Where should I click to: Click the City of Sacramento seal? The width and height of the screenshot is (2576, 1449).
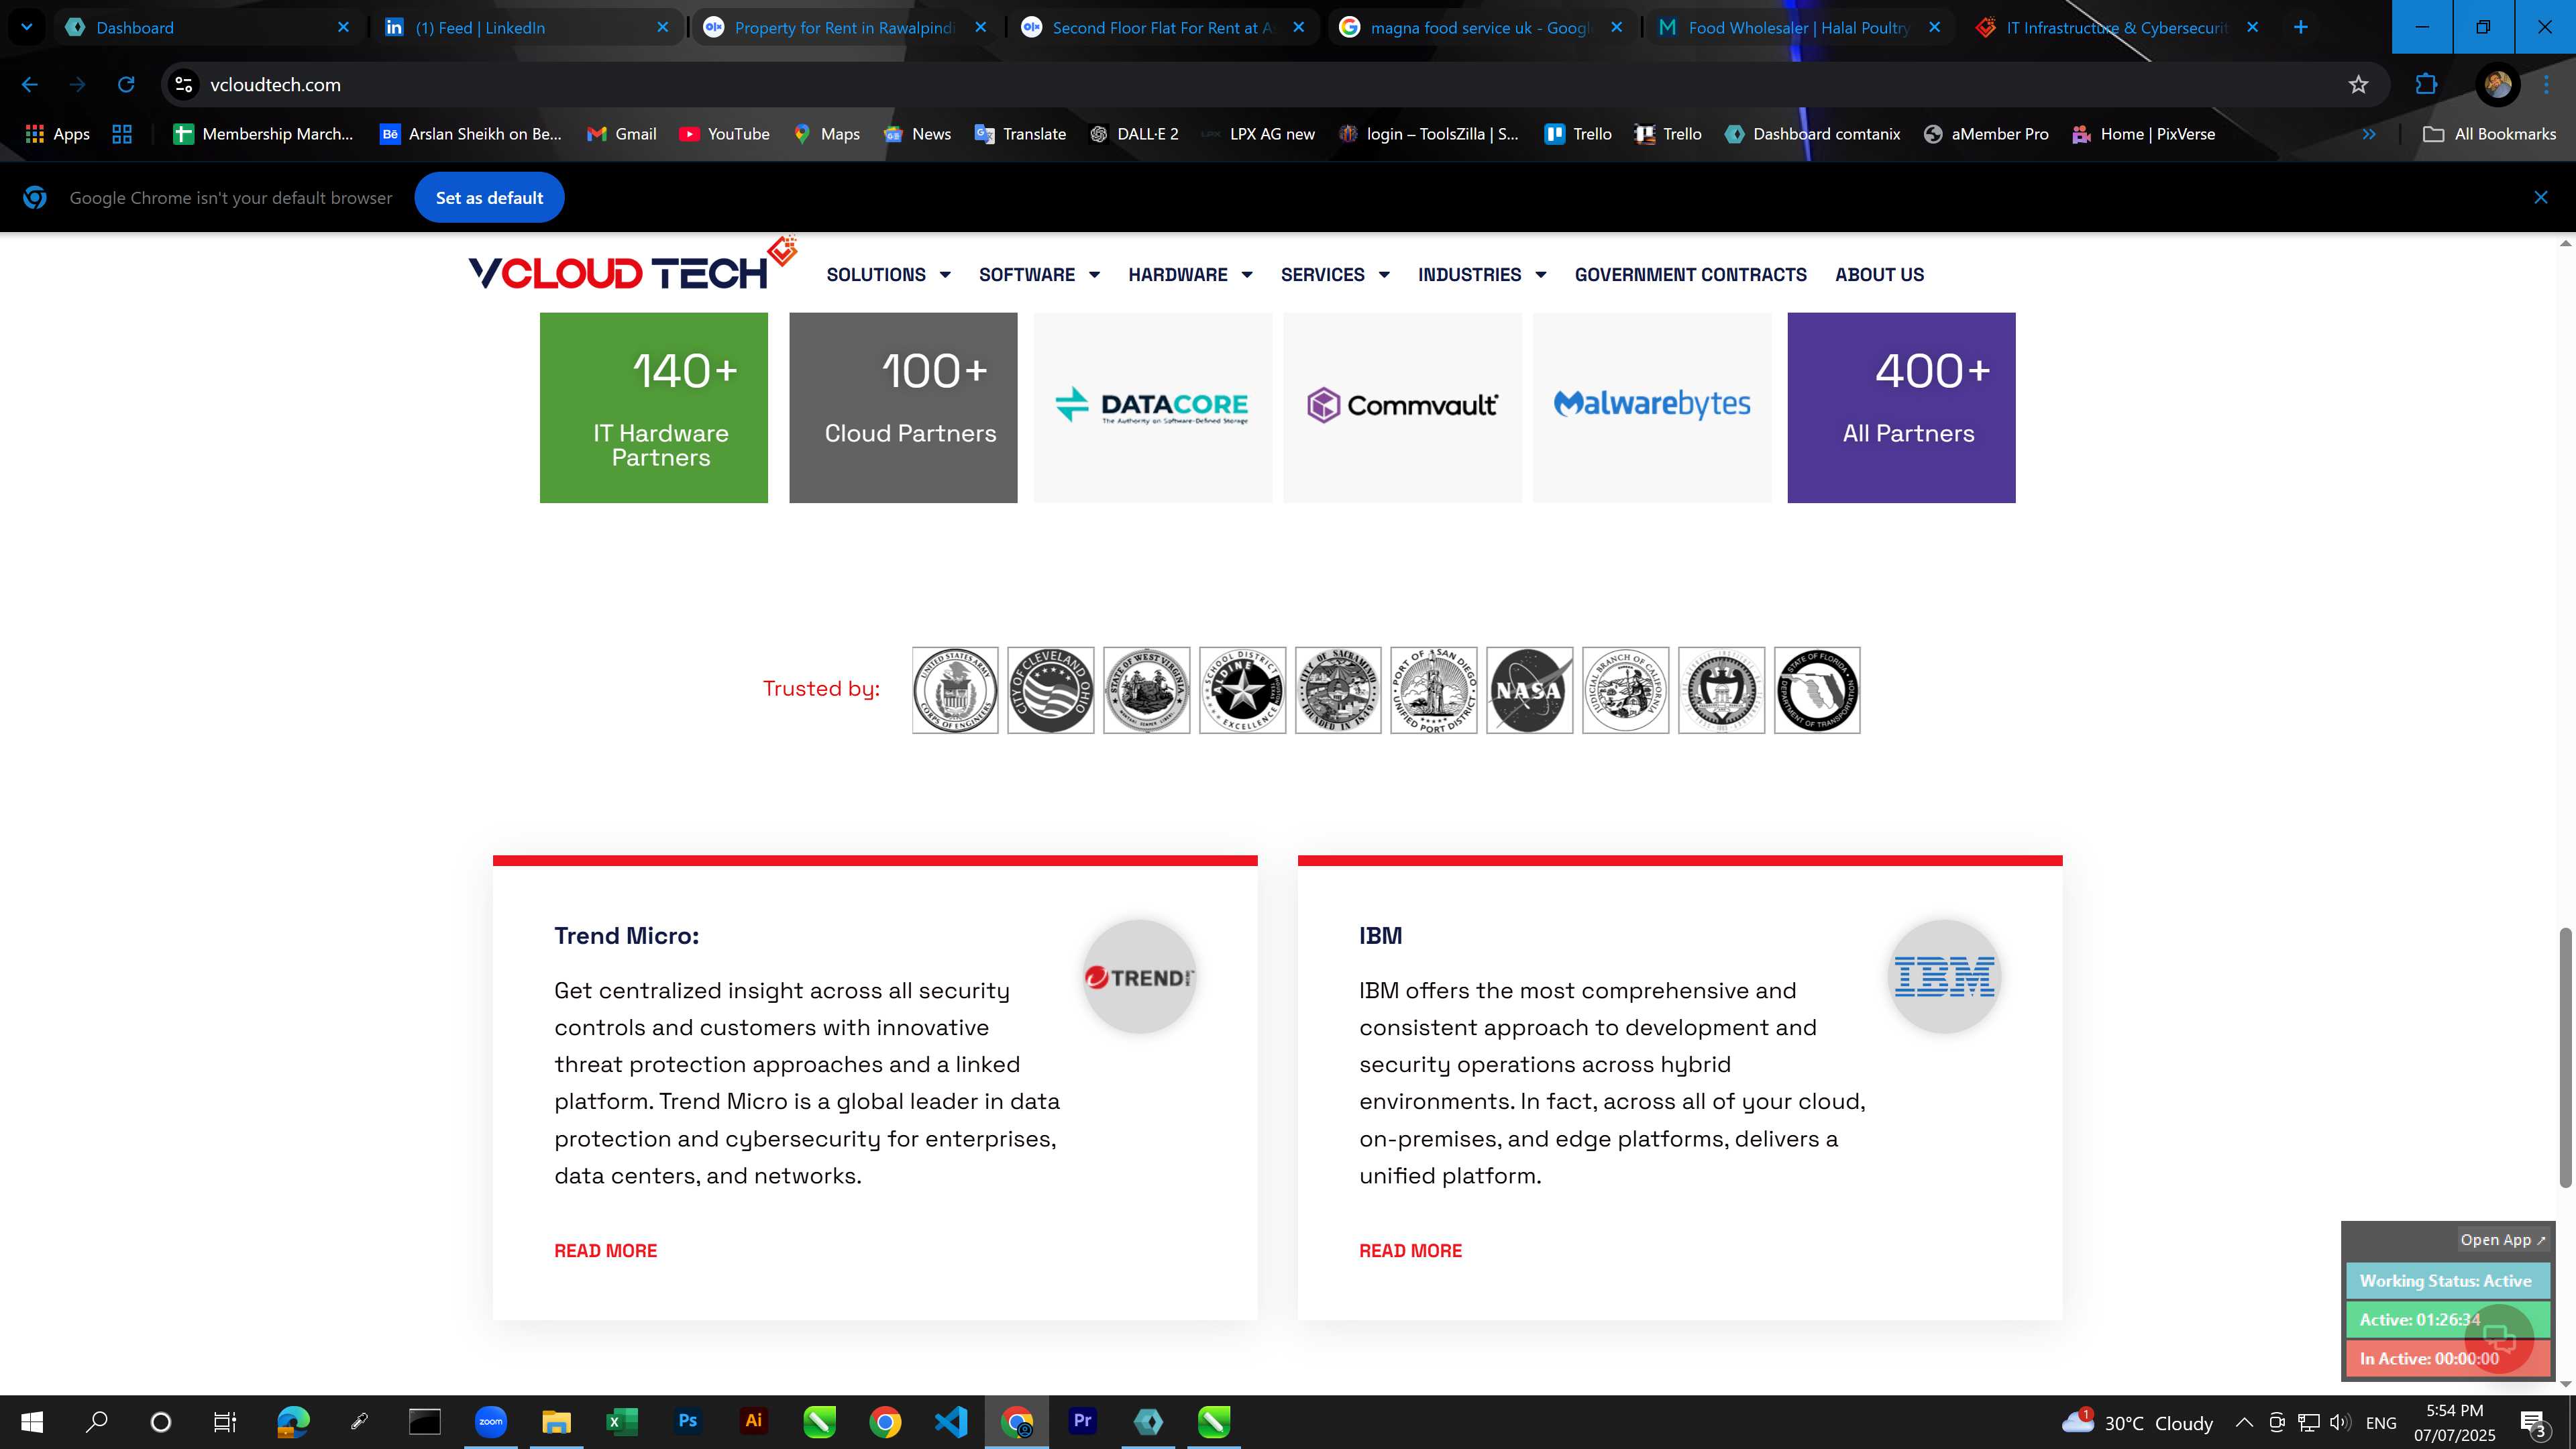[1338, 690]
